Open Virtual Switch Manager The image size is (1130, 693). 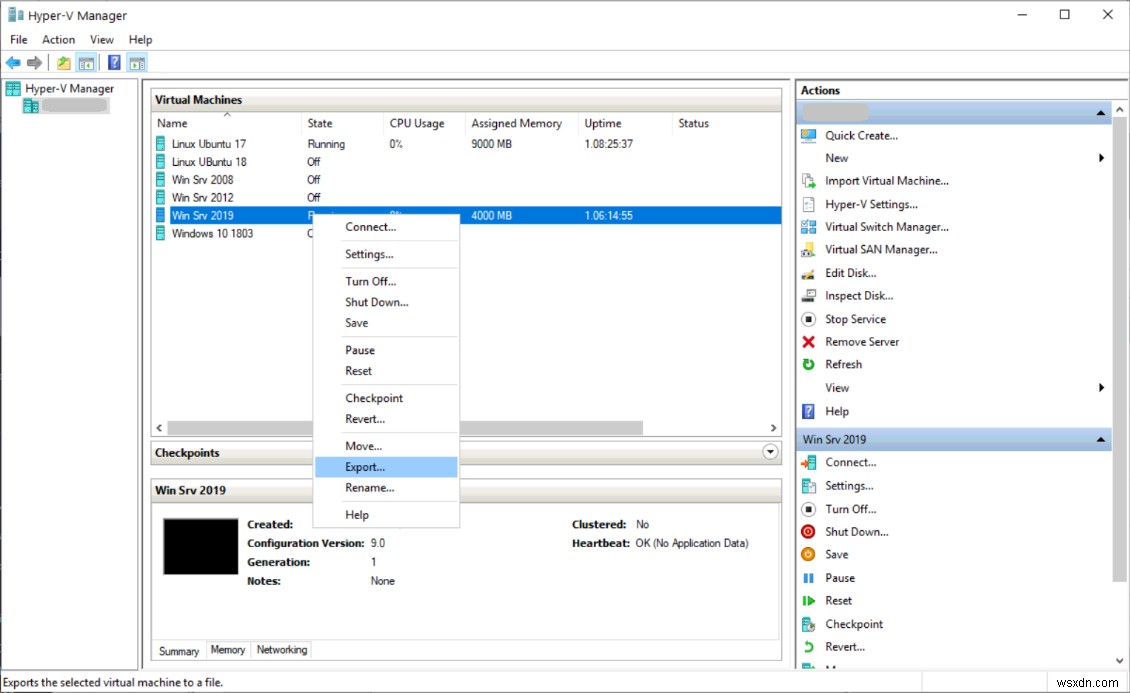[x=884, y=226]
